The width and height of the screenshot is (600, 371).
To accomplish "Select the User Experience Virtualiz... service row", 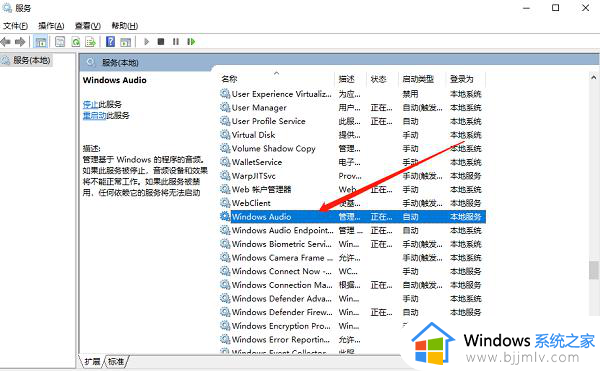I will coord(352,94).
